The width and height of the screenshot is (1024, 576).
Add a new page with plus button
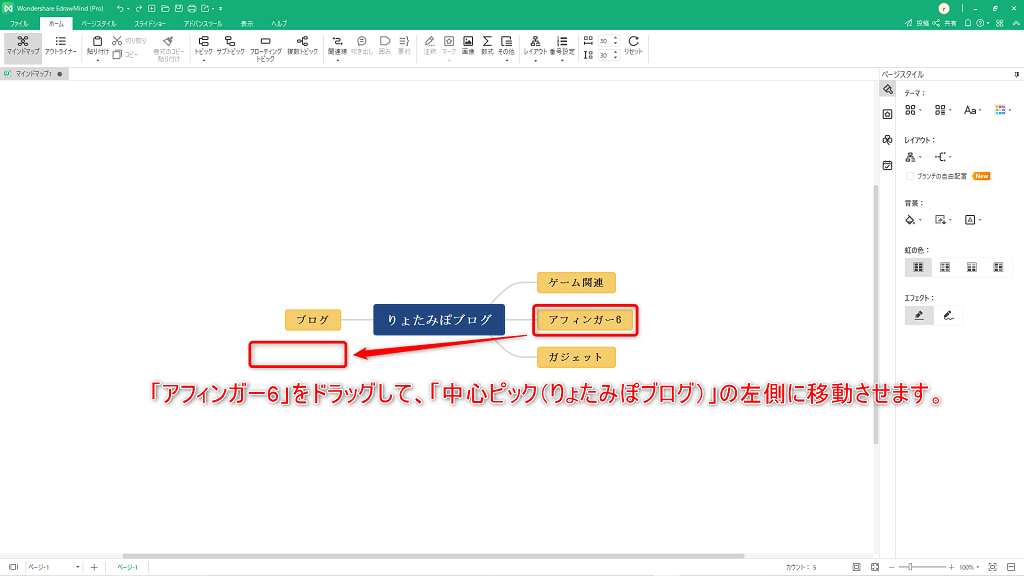[x=94, y=567]
